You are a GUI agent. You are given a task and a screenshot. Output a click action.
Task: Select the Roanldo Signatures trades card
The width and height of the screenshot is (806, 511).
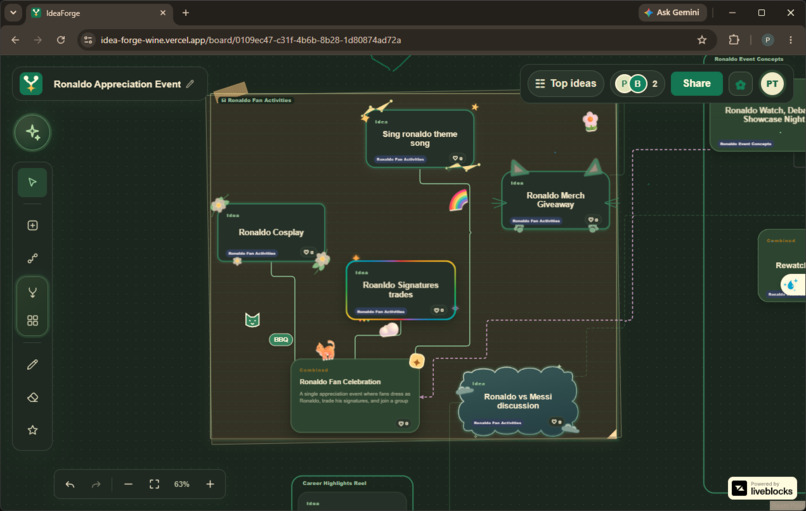tap(400, 290)
